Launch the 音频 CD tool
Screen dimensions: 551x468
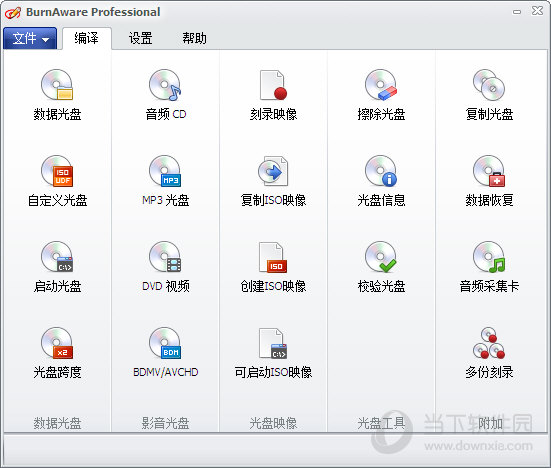coord(165,85)
